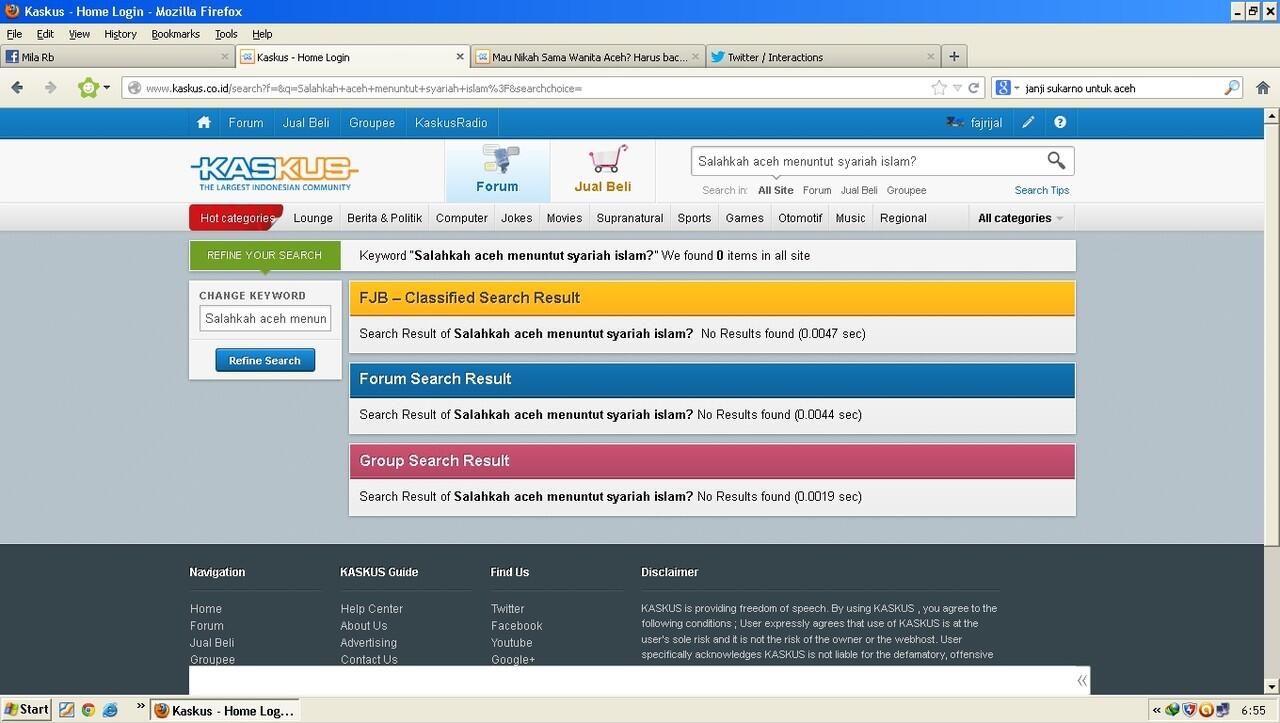Open the View menu
1280x723 pixels.
point(79,34)
